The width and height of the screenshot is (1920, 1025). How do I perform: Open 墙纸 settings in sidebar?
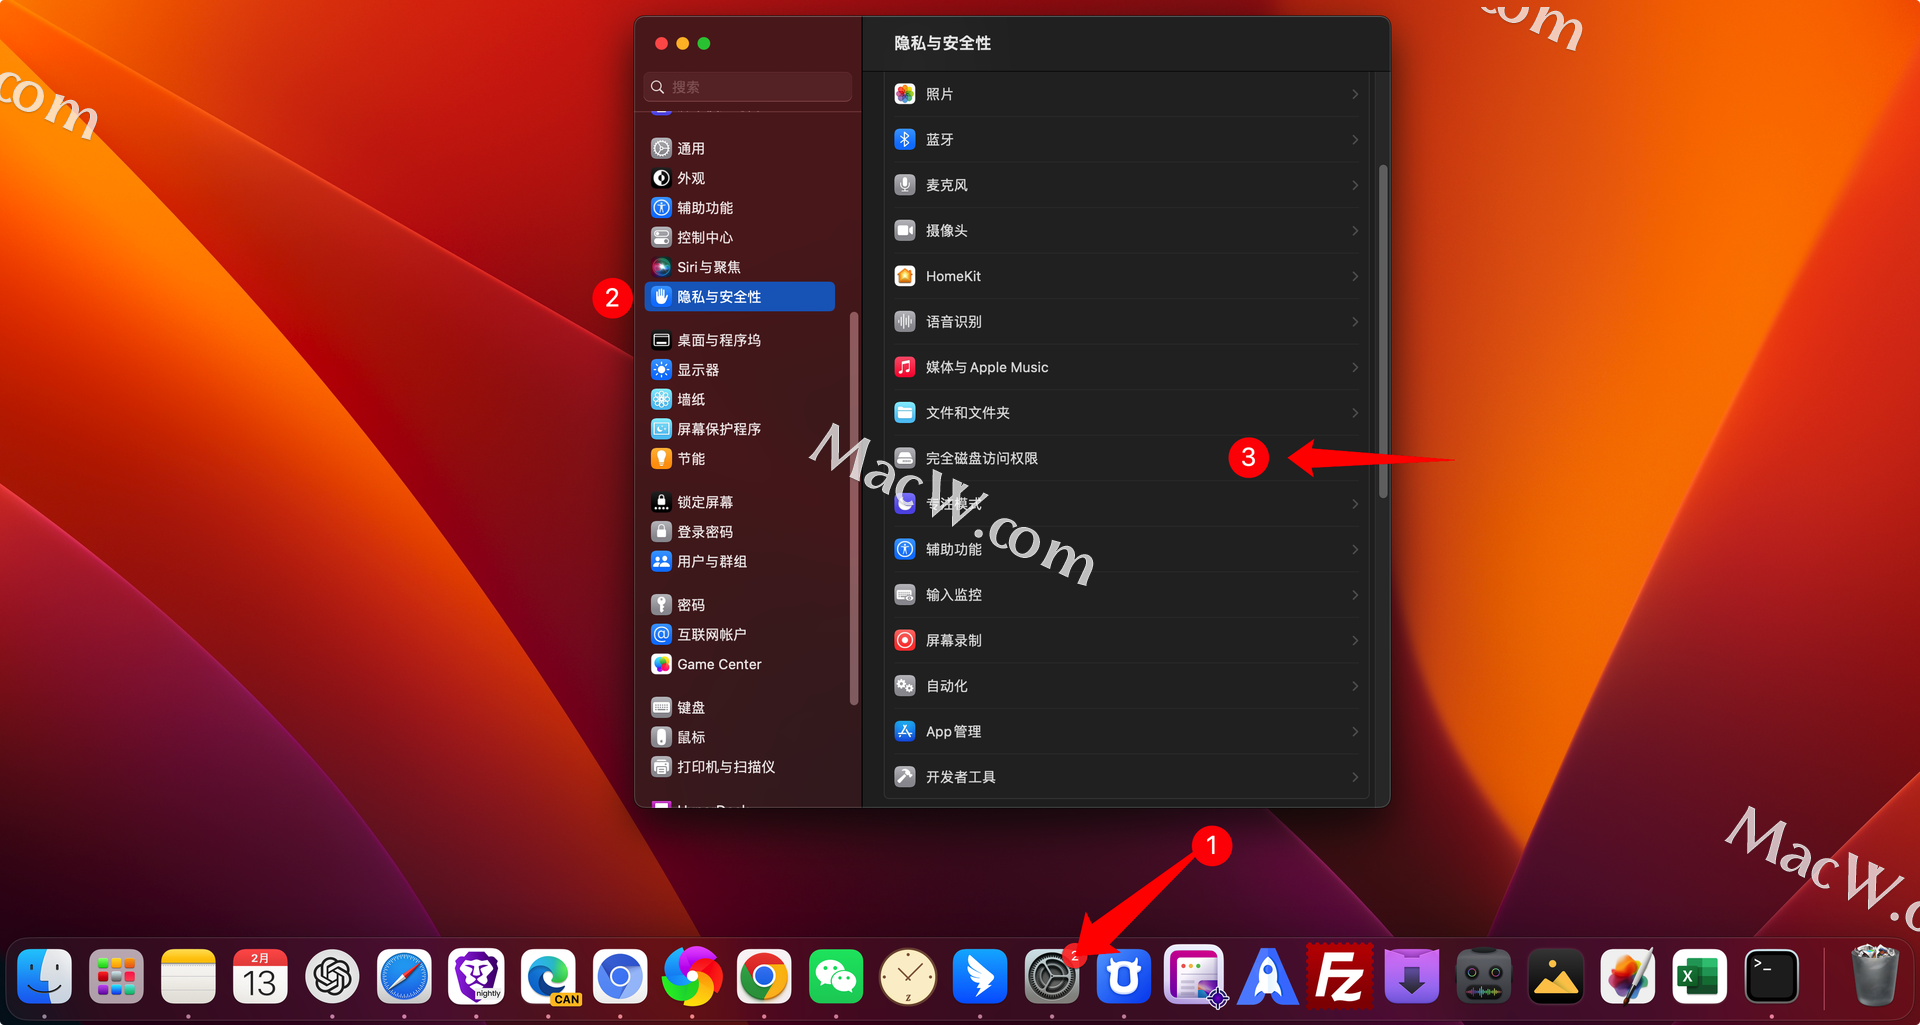[740, 399]
